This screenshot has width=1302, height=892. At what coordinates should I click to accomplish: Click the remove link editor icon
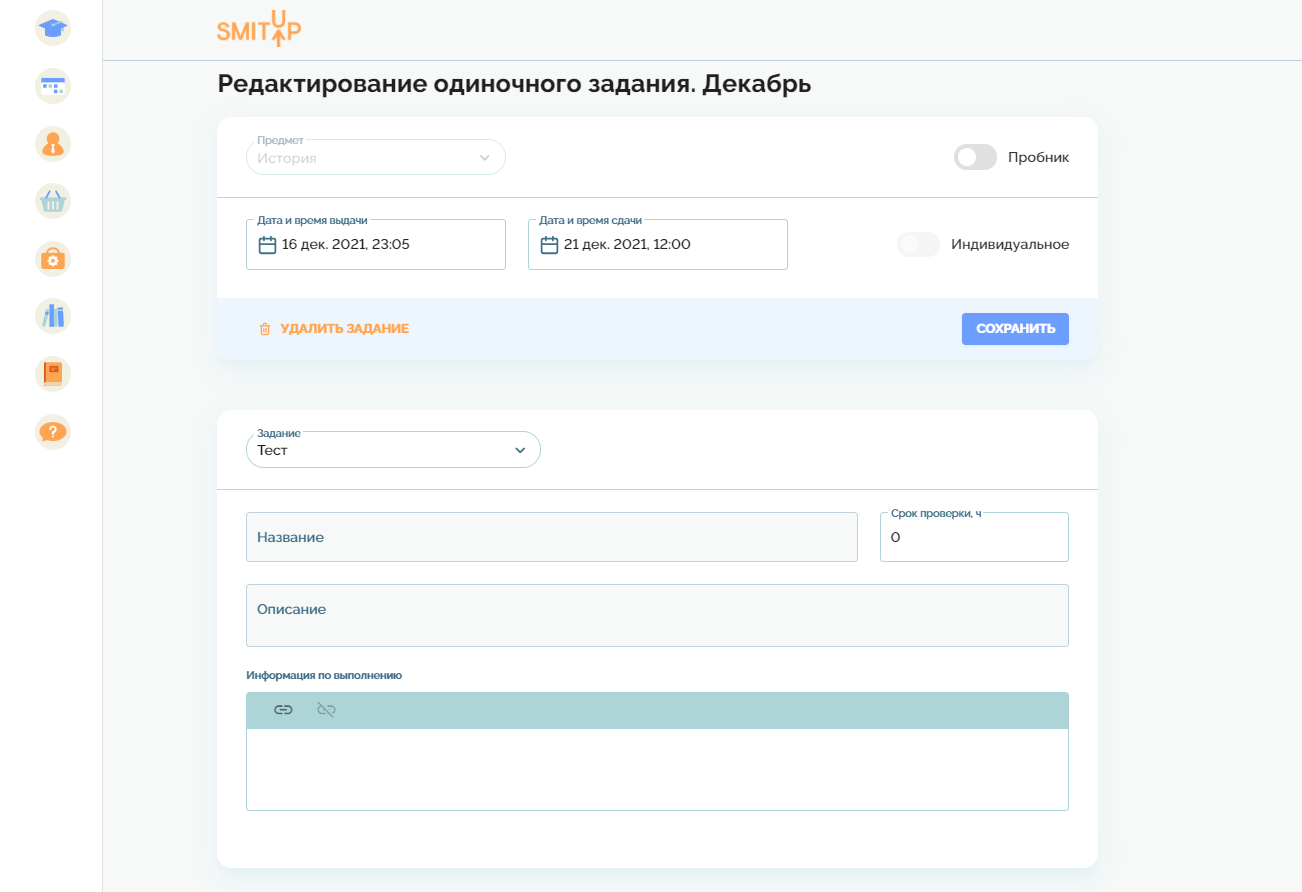(326, 710)
